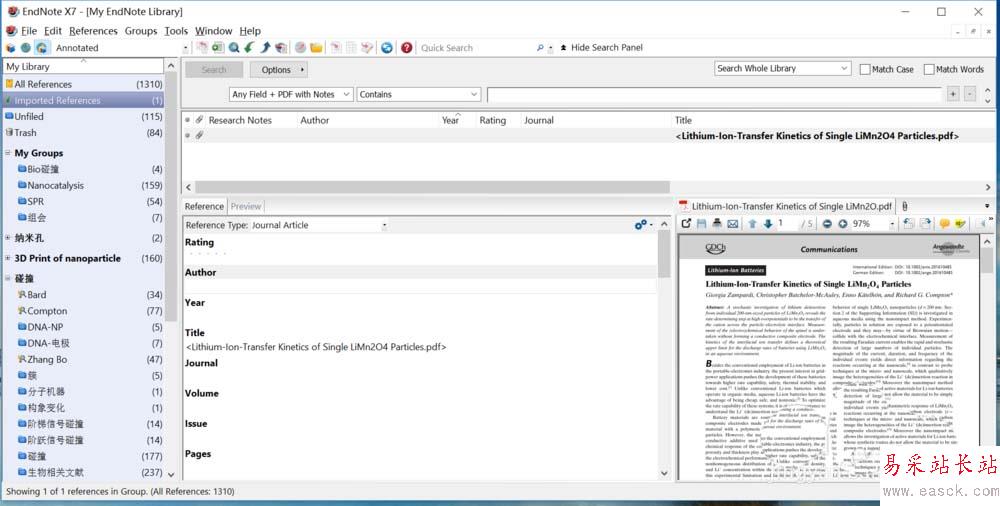The image size is (1000, 506).
Task: Enable the Match Case checkbox
Action: click(x=865, y=69)
